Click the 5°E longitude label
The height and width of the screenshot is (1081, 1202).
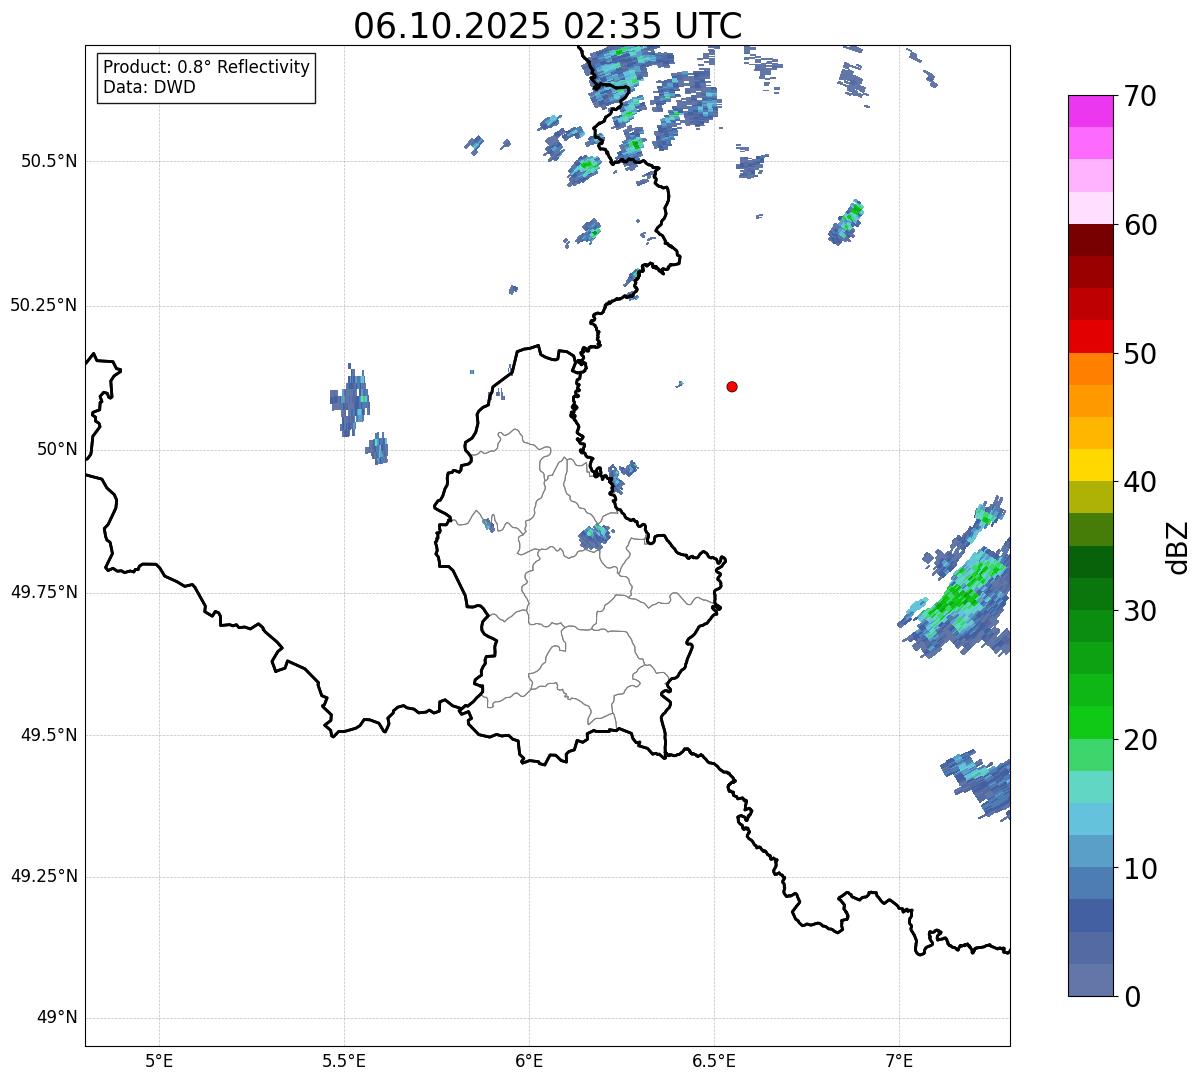coord(159,1060)
